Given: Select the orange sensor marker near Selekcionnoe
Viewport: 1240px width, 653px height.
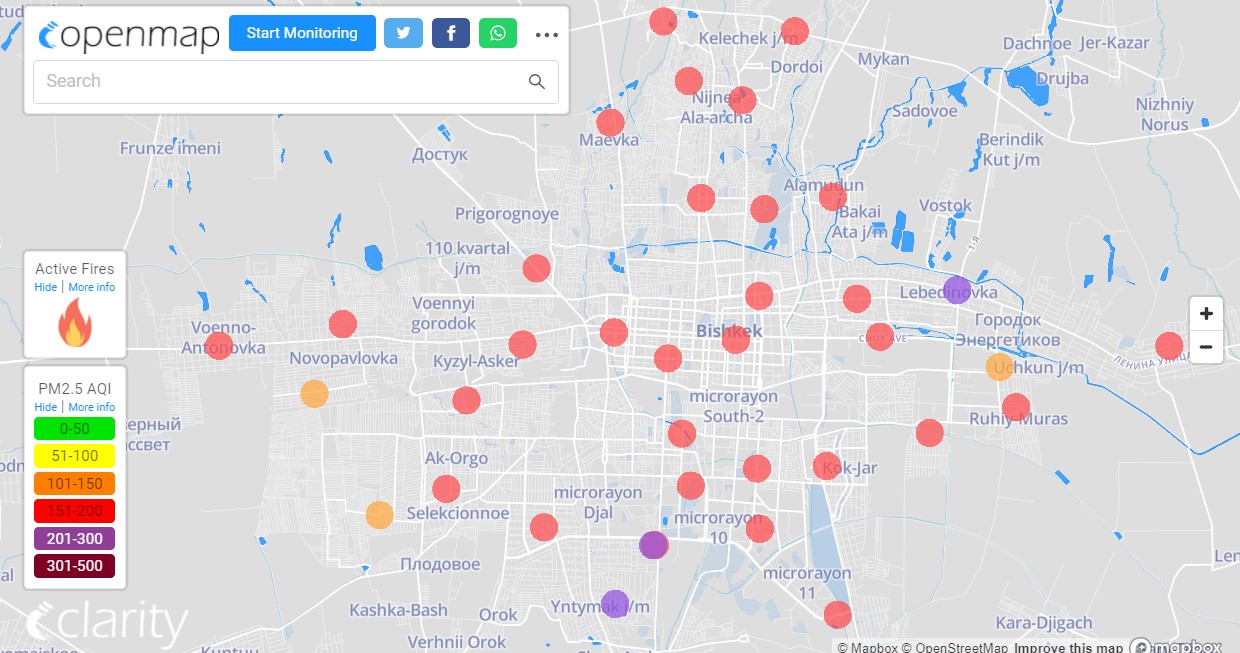Looking at the screenshot, I should pos(379,515).
